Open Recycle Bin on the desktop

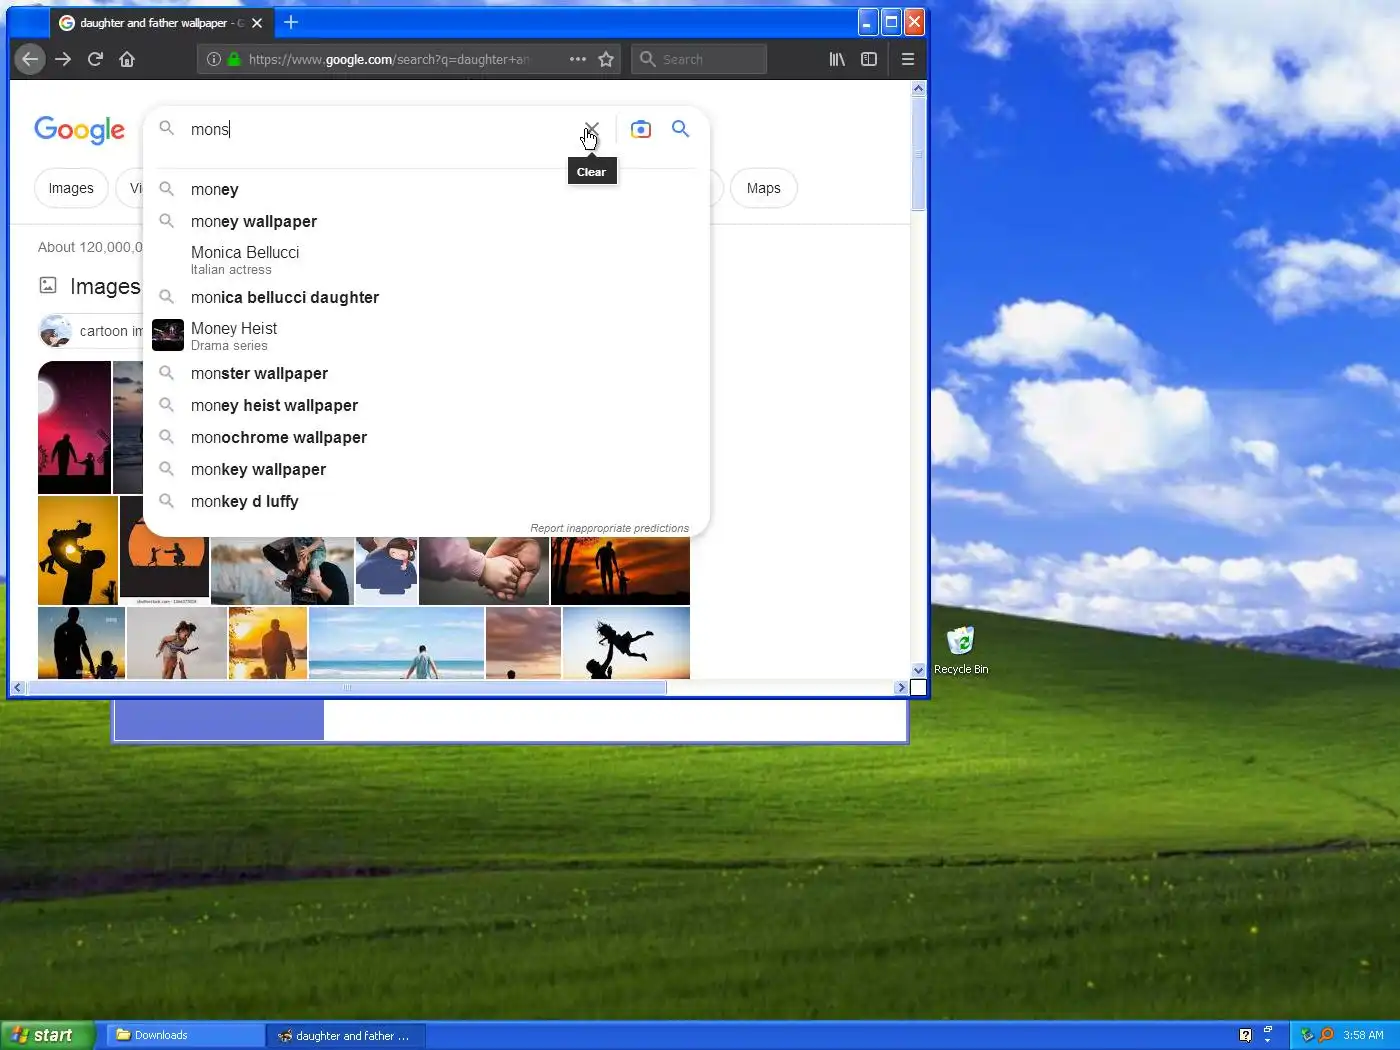tap(961, 650)
